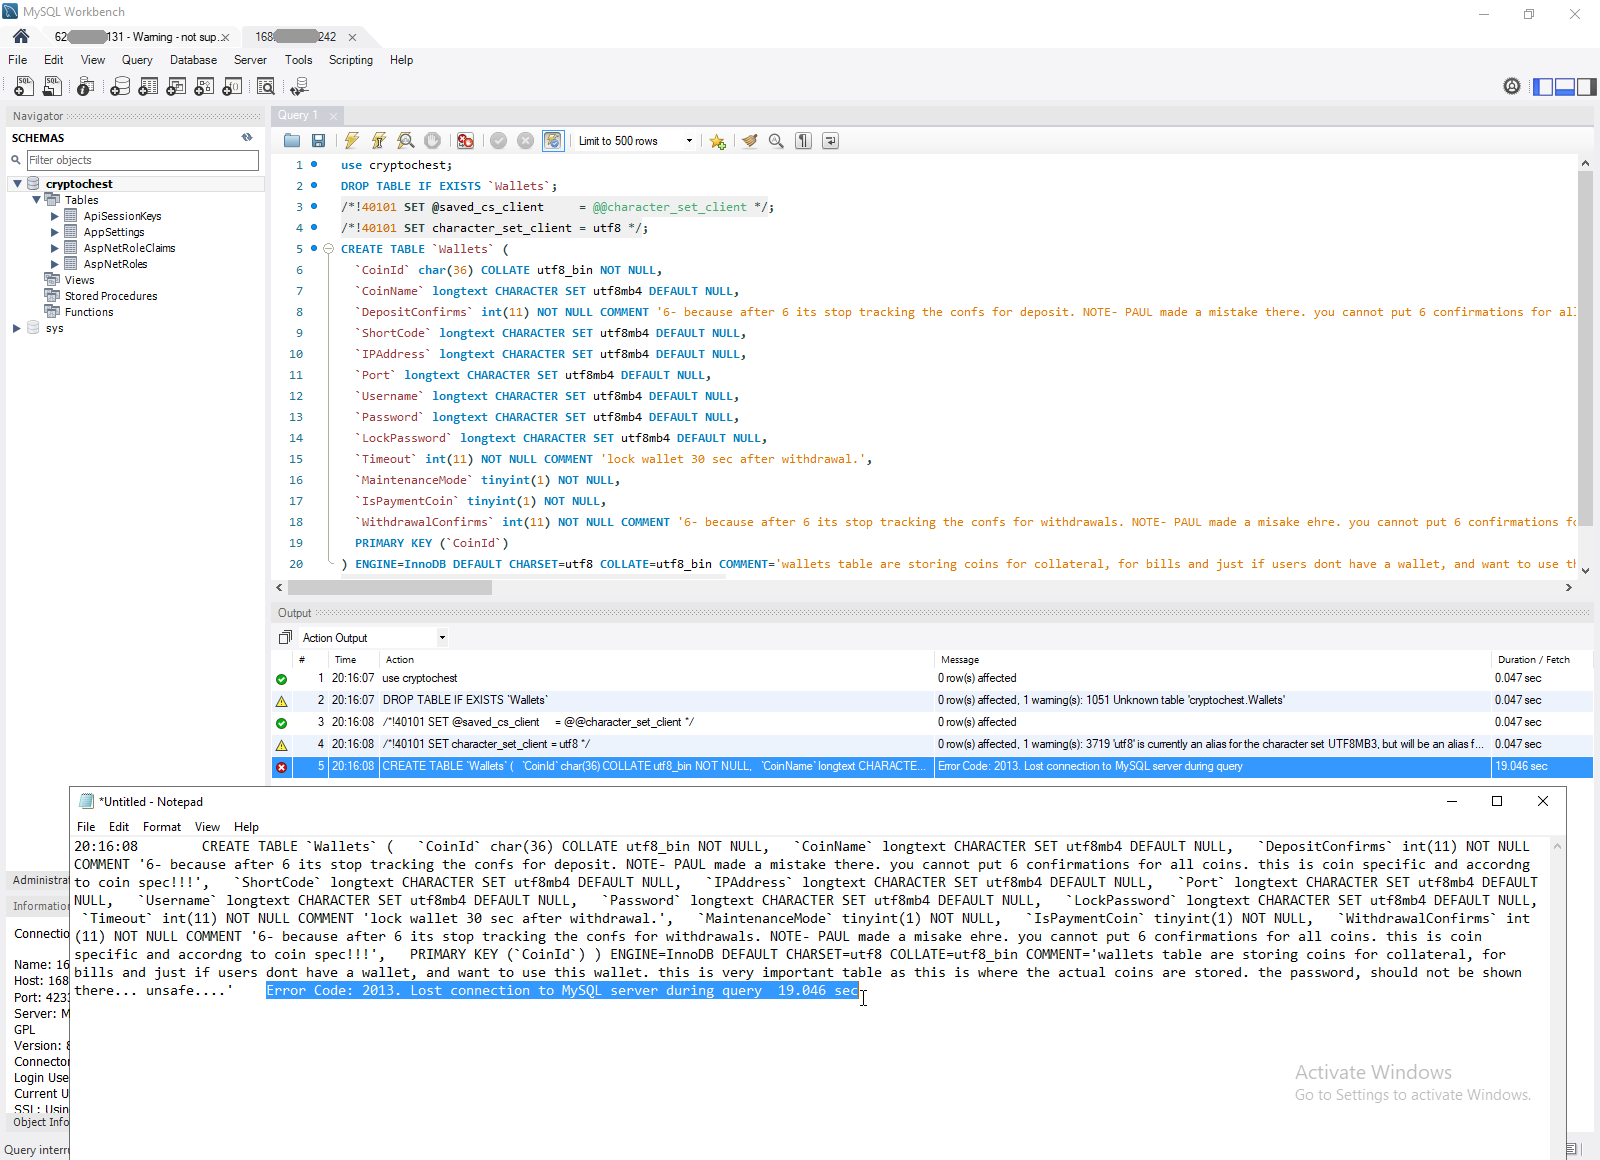The height and width of the screenshot is (1160, 1600).
Task: Toggle the bottom output panel
Action: [1565, 87]
